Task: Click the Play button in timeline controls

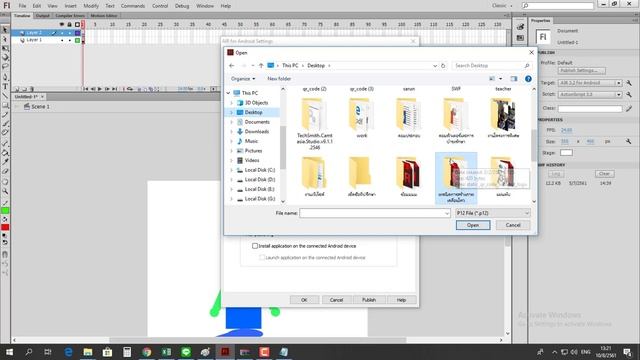Action: [x=100, y=89]
